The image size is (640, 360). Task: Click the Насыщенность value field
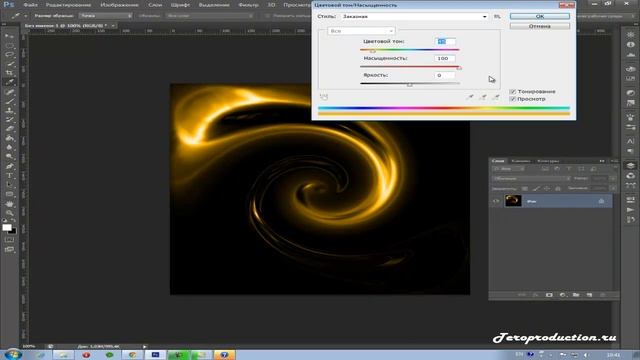pyautogui.click(x=444, y=58)
